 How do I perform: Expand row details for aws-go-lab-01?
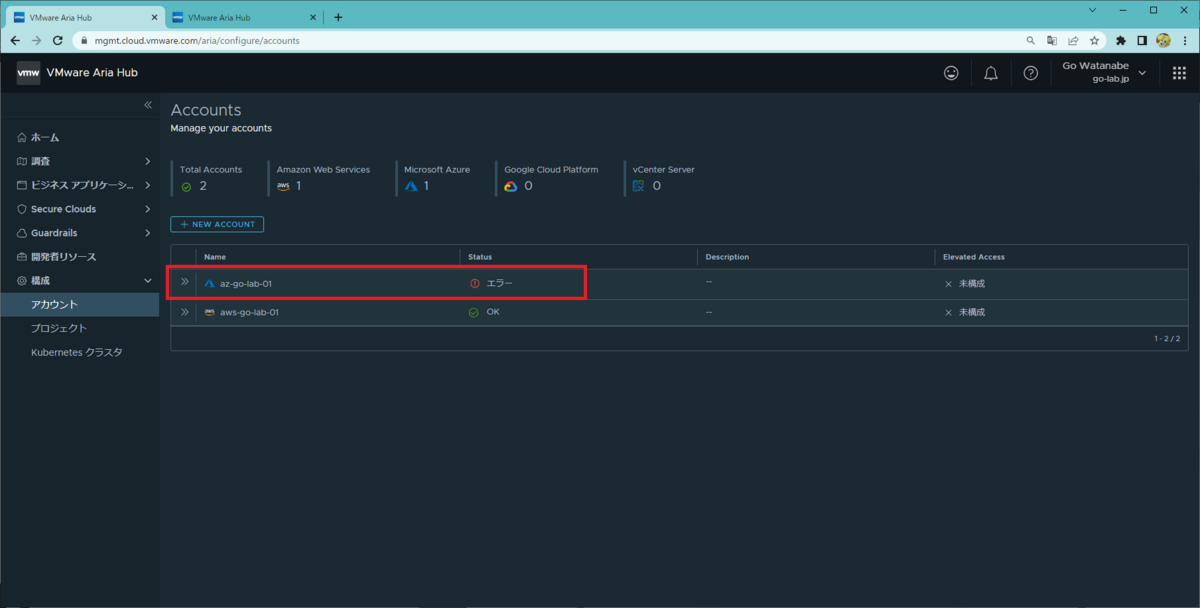pyautogui.click(x=184, y=312)
